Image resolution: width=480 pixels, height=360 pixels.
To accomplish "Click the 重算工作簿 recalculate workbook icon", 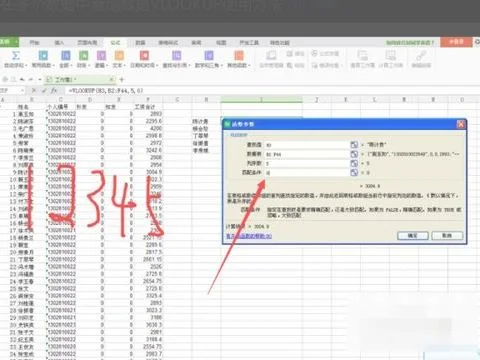I will click(362, 55).
